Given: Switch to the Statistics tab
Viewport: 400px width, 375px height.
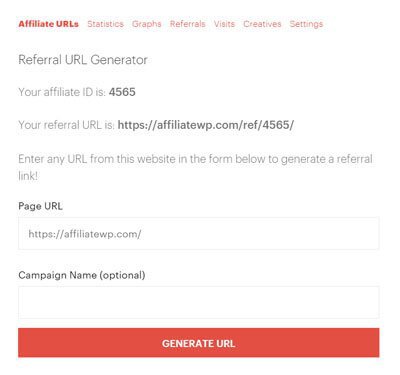Looking at the screenshot, I should 105,24.
